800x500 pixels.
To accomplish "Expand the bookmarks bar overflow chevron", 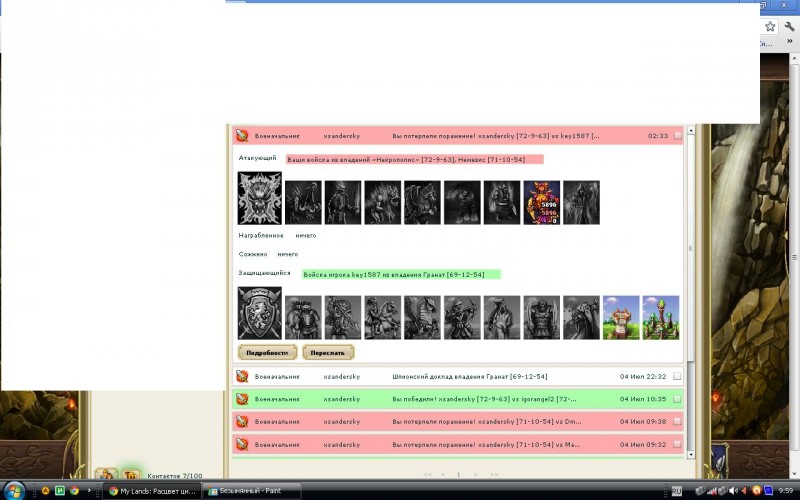I will click(790, 41).
